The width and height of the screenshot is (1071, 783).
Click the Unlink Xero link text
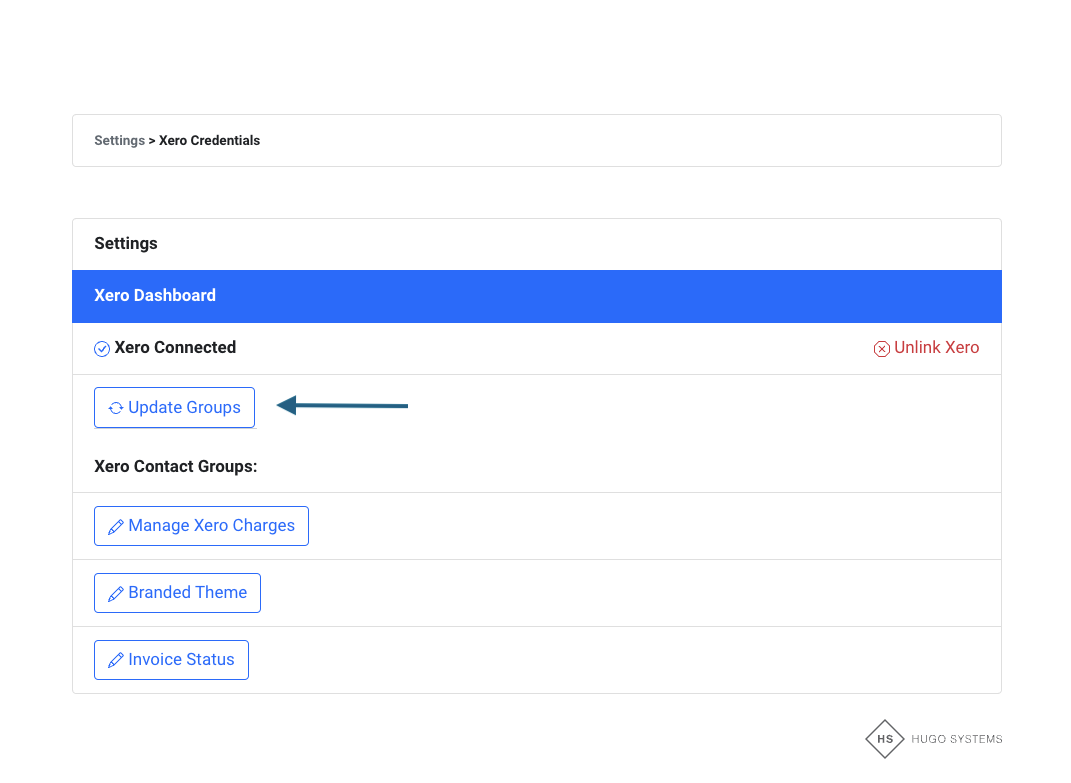[x=936, y=348]
